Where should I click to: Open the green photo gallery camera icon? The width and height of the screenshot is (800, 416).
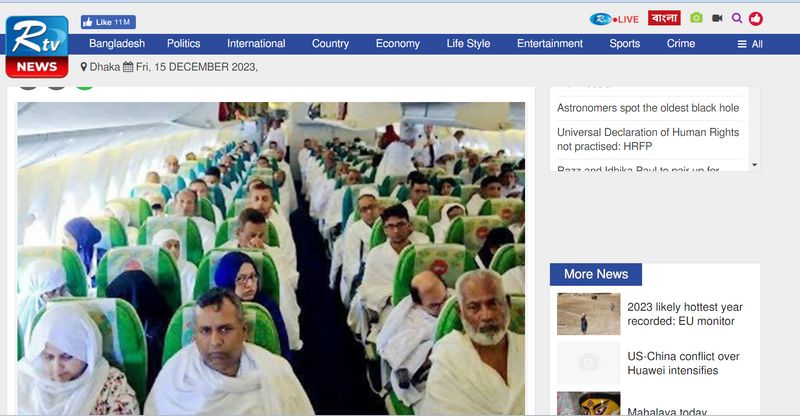[x=696, y=18]
